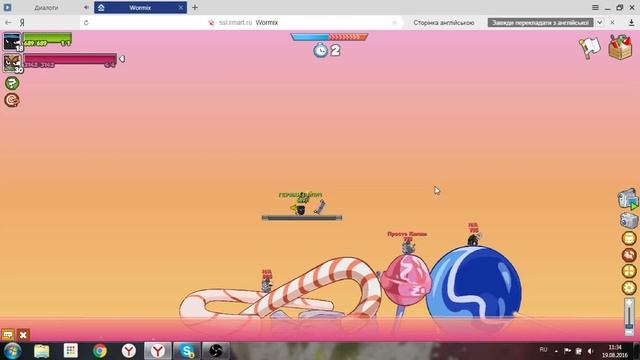Screen dimensions: 640x360
Task: Go back with the browser arrow
Action: (x=8, y=22)
